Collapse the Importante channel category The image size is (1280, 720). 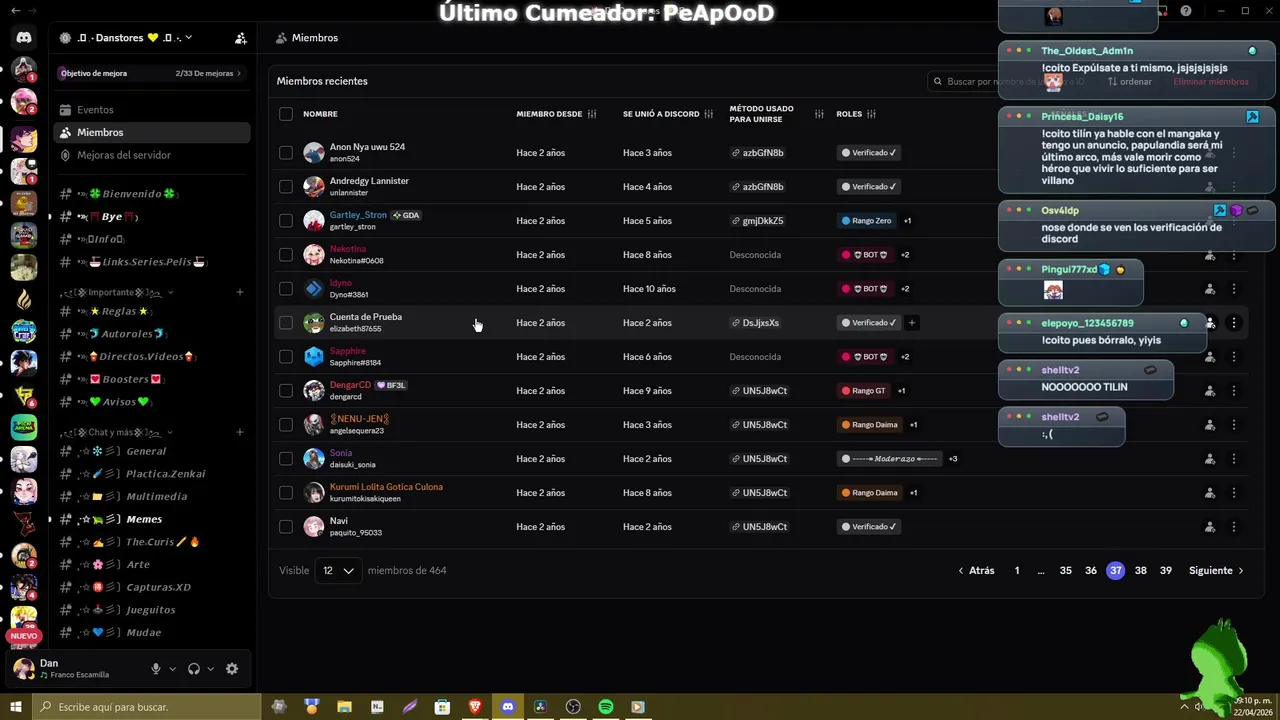point(116,292)
